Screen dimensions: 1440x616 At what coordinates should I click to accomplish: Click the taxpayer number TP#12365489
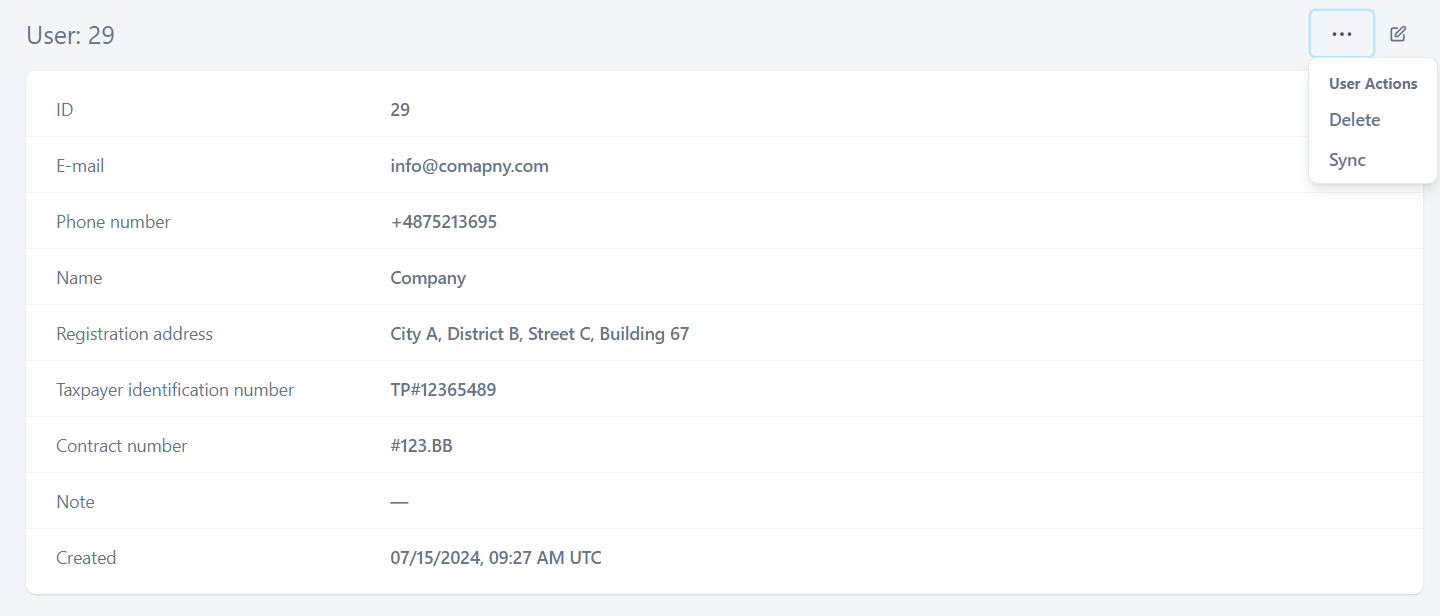coord(443,390)
